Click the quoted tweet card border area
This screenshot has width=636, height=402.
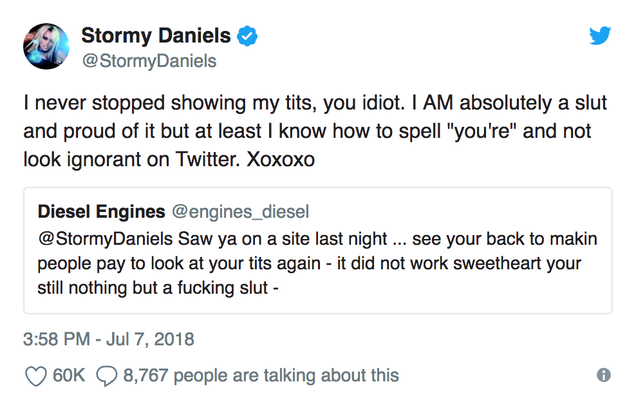(318, 250)
